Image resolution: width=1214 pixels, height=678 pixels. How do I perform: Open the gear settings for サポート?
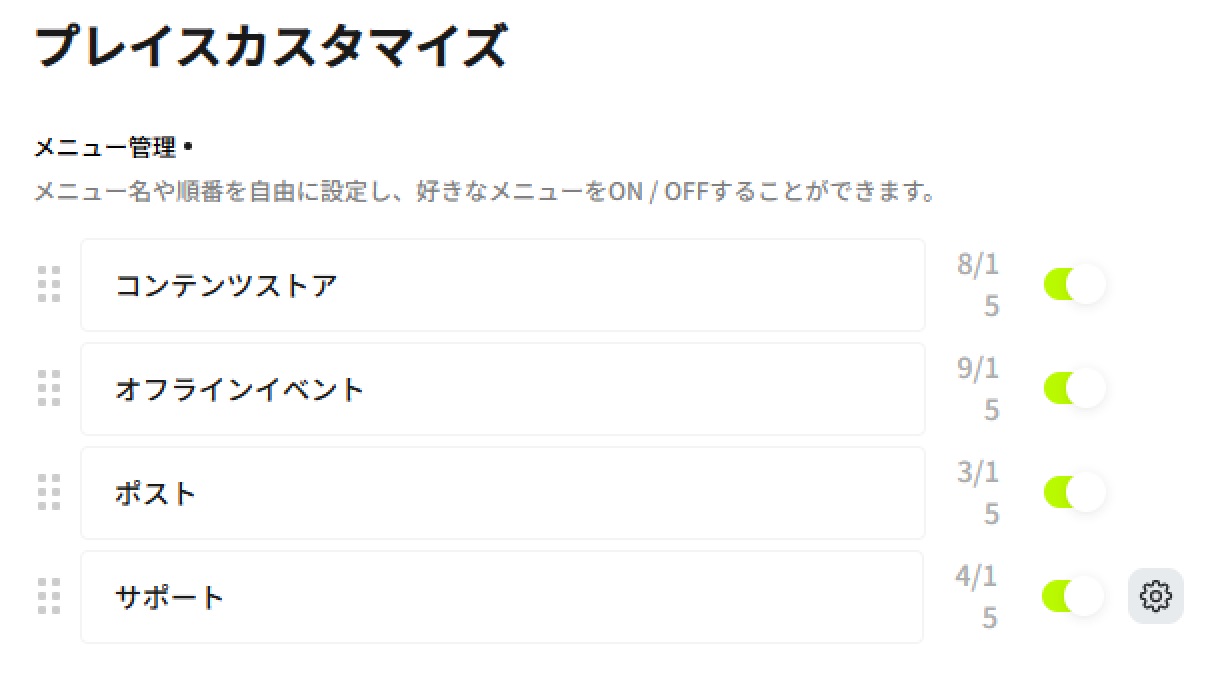pos(1155,596)
